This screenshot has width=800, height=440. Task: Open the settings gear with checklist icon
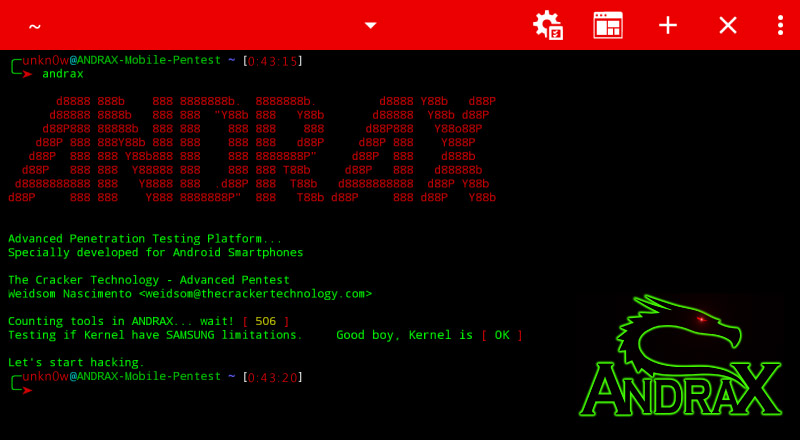coord(548,25)
